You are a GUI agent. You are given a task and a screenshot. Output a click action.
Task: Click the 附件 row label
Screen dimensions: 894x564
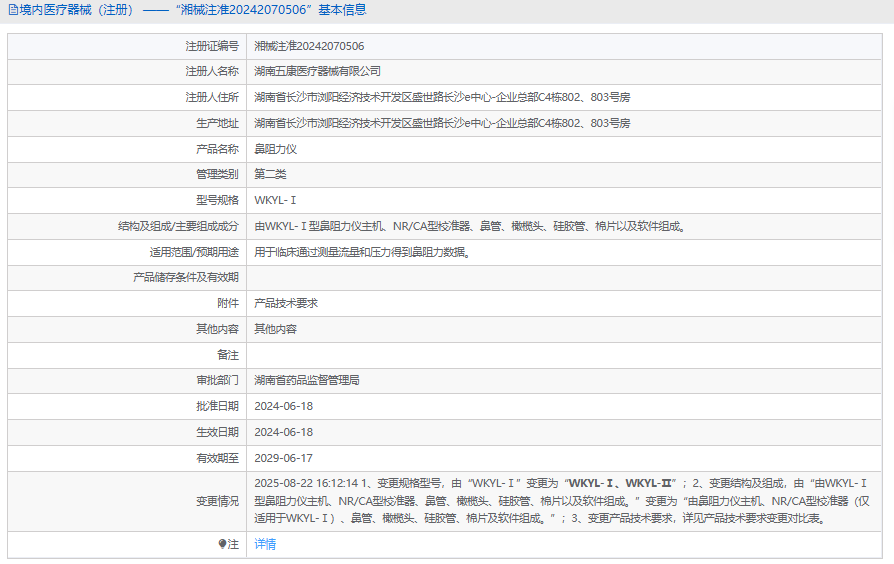(228, 303)
